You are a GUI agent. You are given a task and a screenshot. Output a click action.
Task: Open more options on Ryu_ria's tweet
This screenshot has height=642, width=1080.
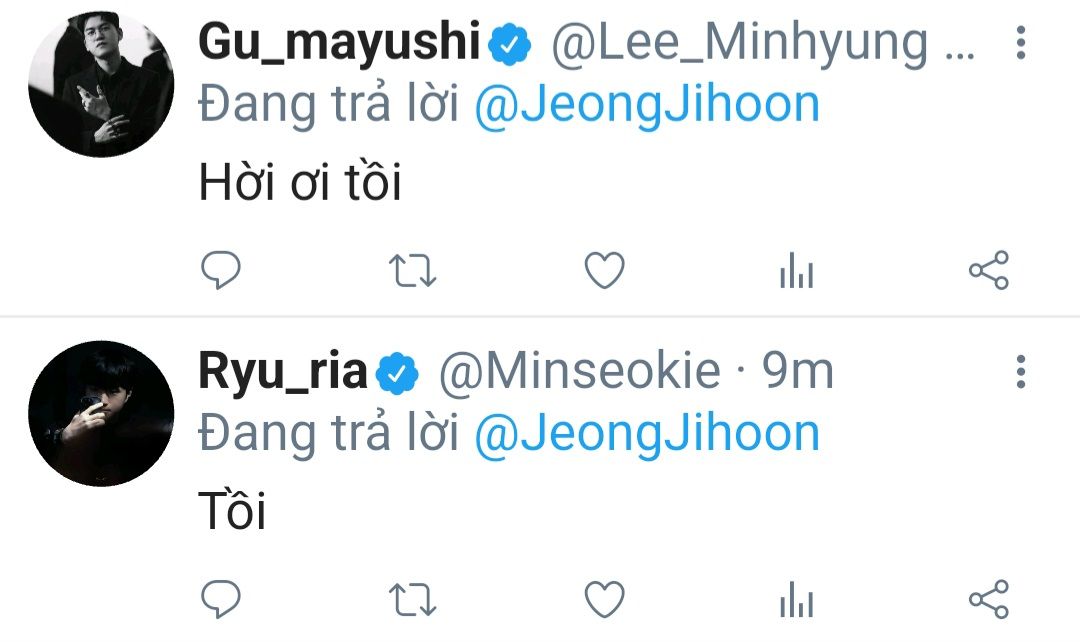(1020, 371)
